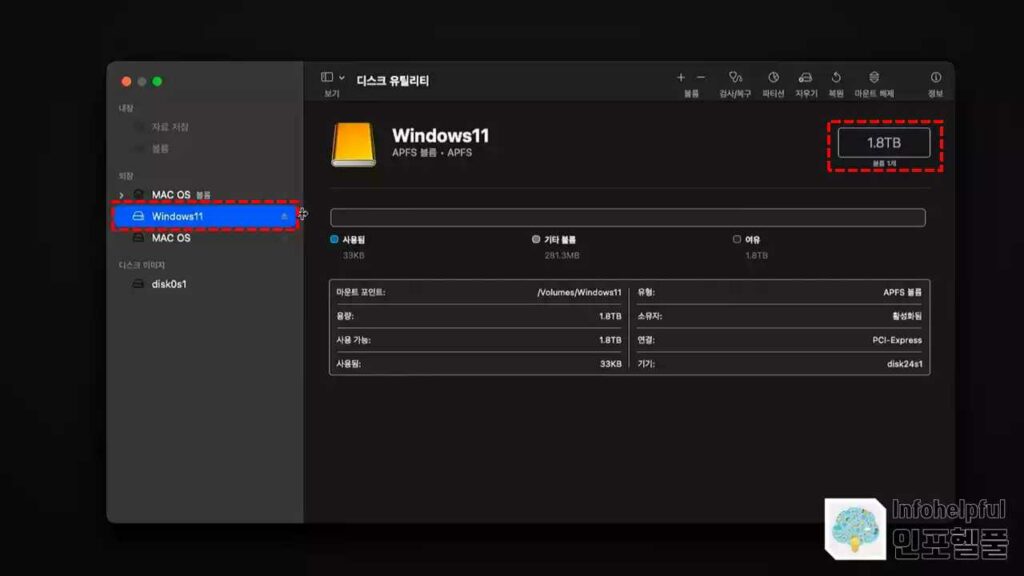Expand the view options chevron beside sidebar icon
The height and width of the screenshot is (576, 1024).
coord(342,78)
